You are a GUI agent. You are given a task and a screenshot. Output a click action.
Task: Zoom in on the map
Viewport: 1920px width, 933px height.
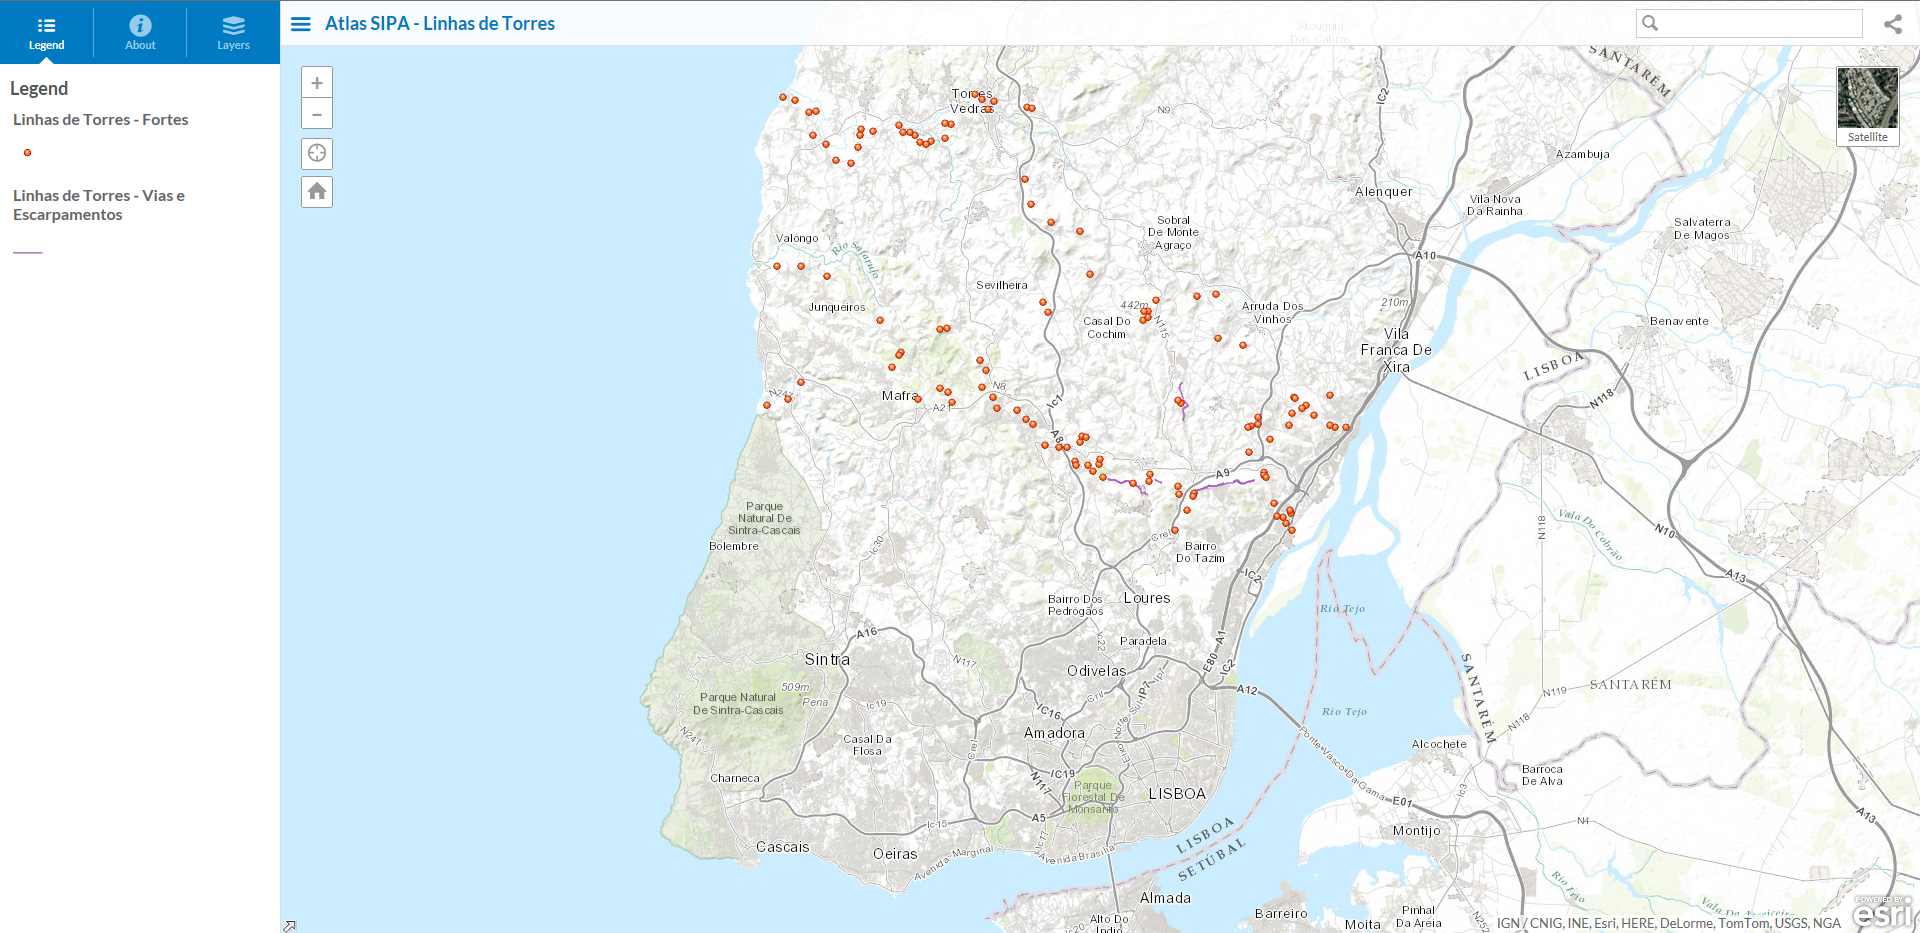[x=317, y=83]
